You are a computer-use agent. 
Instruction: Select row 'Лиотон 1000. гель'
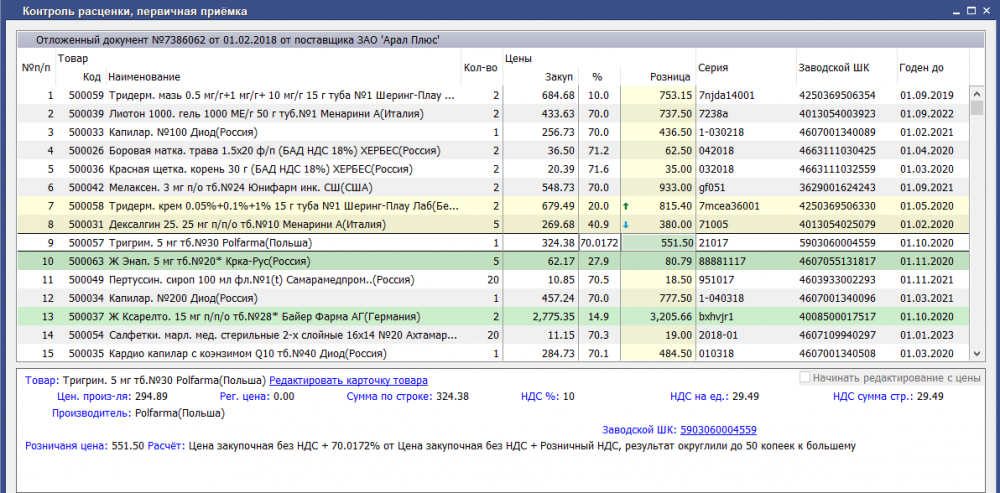494,114
